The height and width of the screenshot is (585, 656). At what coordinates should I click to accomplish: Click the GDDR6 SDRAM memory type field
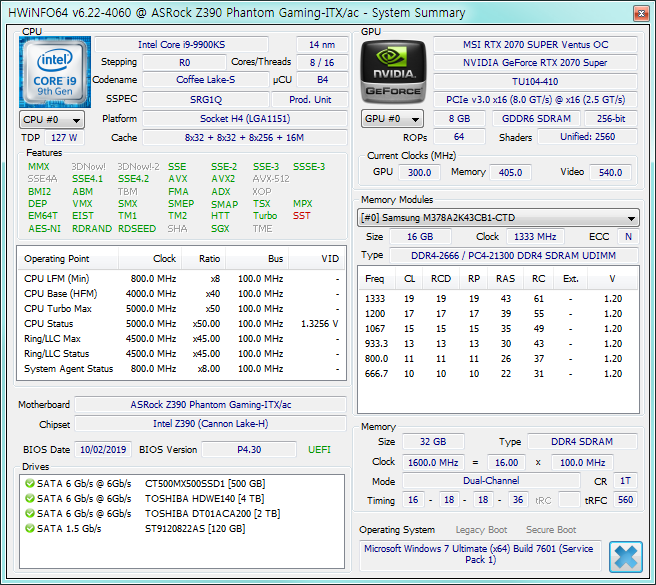pos(536,119)
